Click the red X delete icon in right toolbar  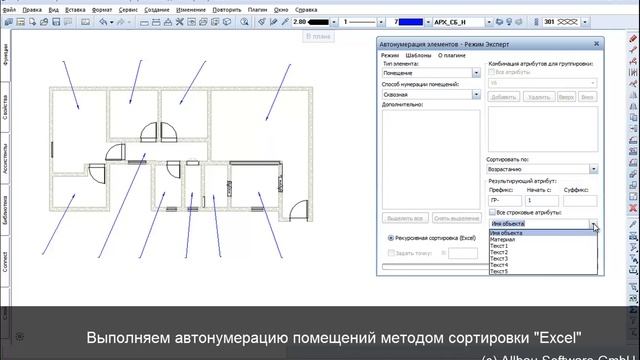633,208
